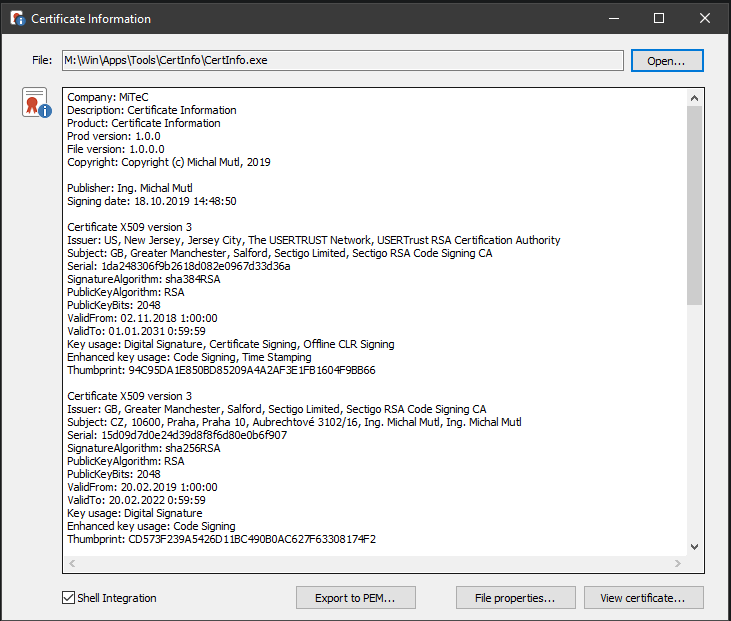
Task: Click horizontal scrollbar right arrow
Action: tap(677, 563)
